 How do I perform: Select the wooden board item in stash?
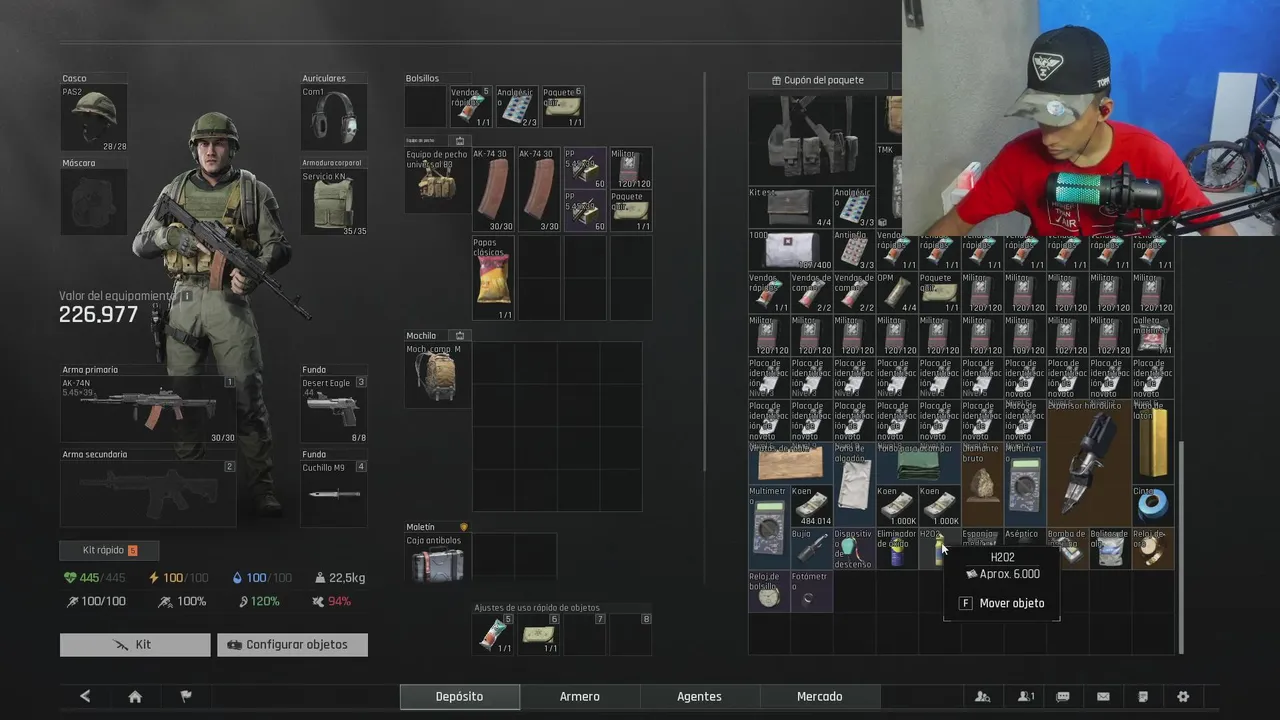point(790,463)
